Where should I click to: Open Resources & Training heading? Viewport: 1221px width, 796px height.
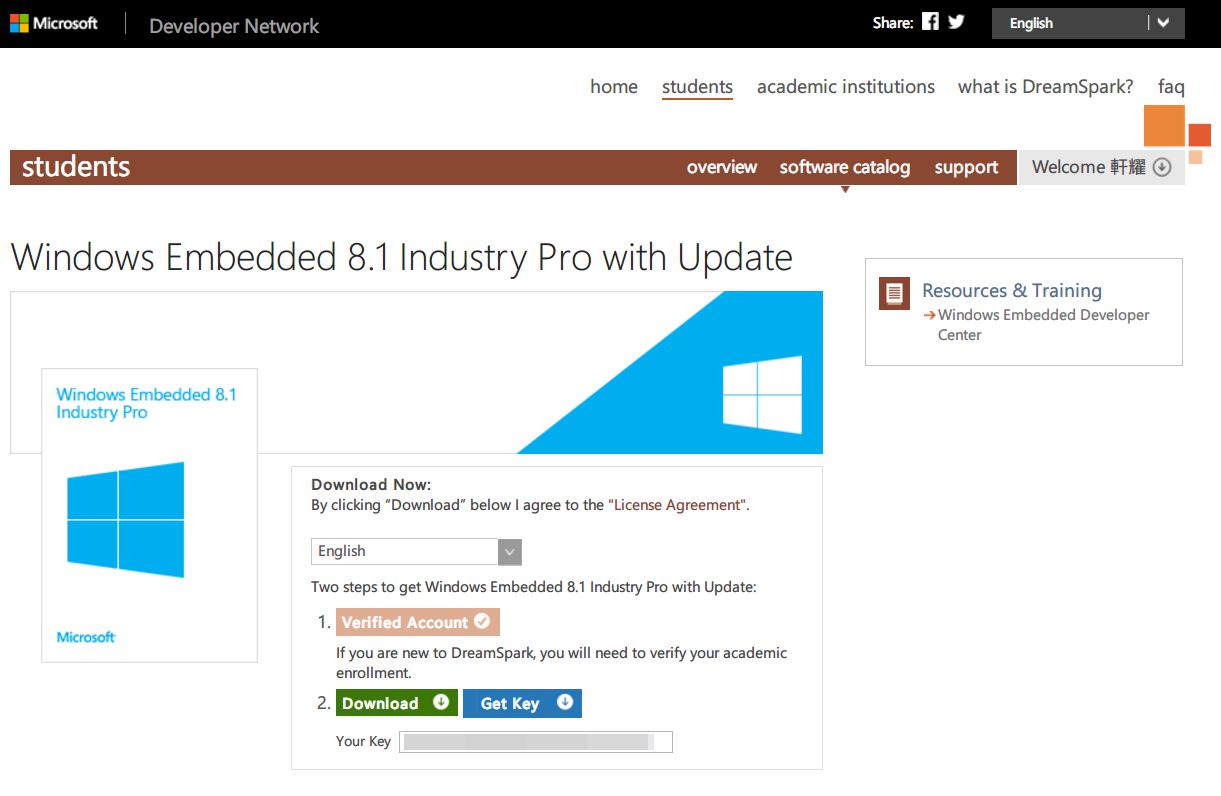1012,290
